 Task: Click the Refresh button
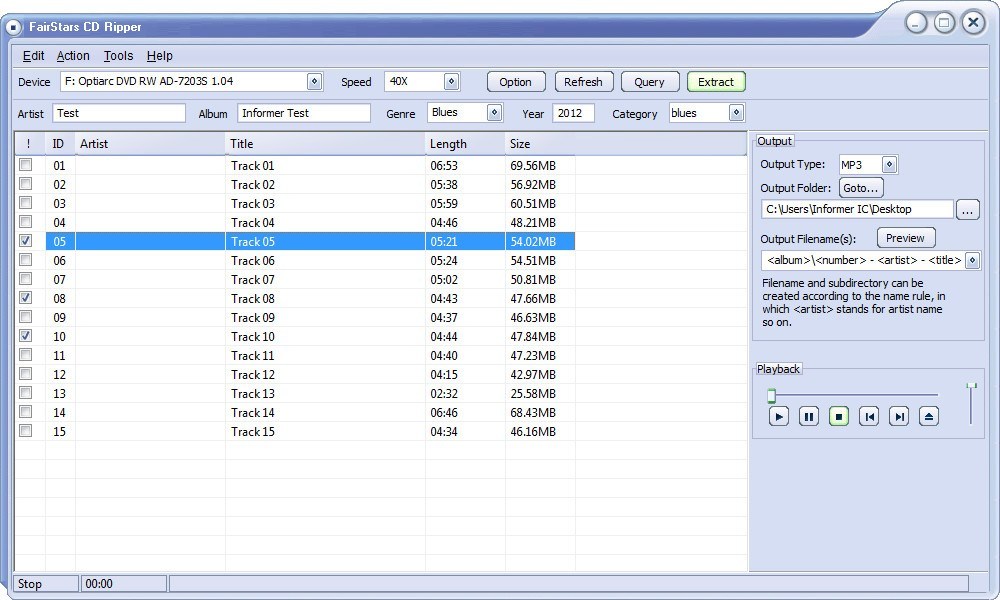[x=584, y=82]
